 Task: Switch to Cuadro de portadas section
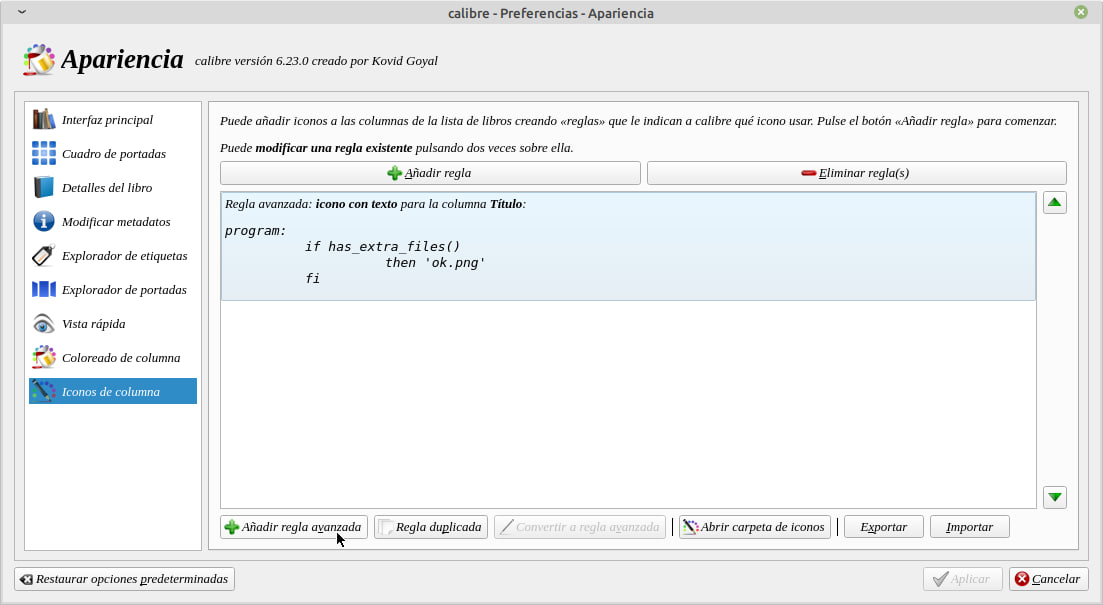[x=113, y=153]
